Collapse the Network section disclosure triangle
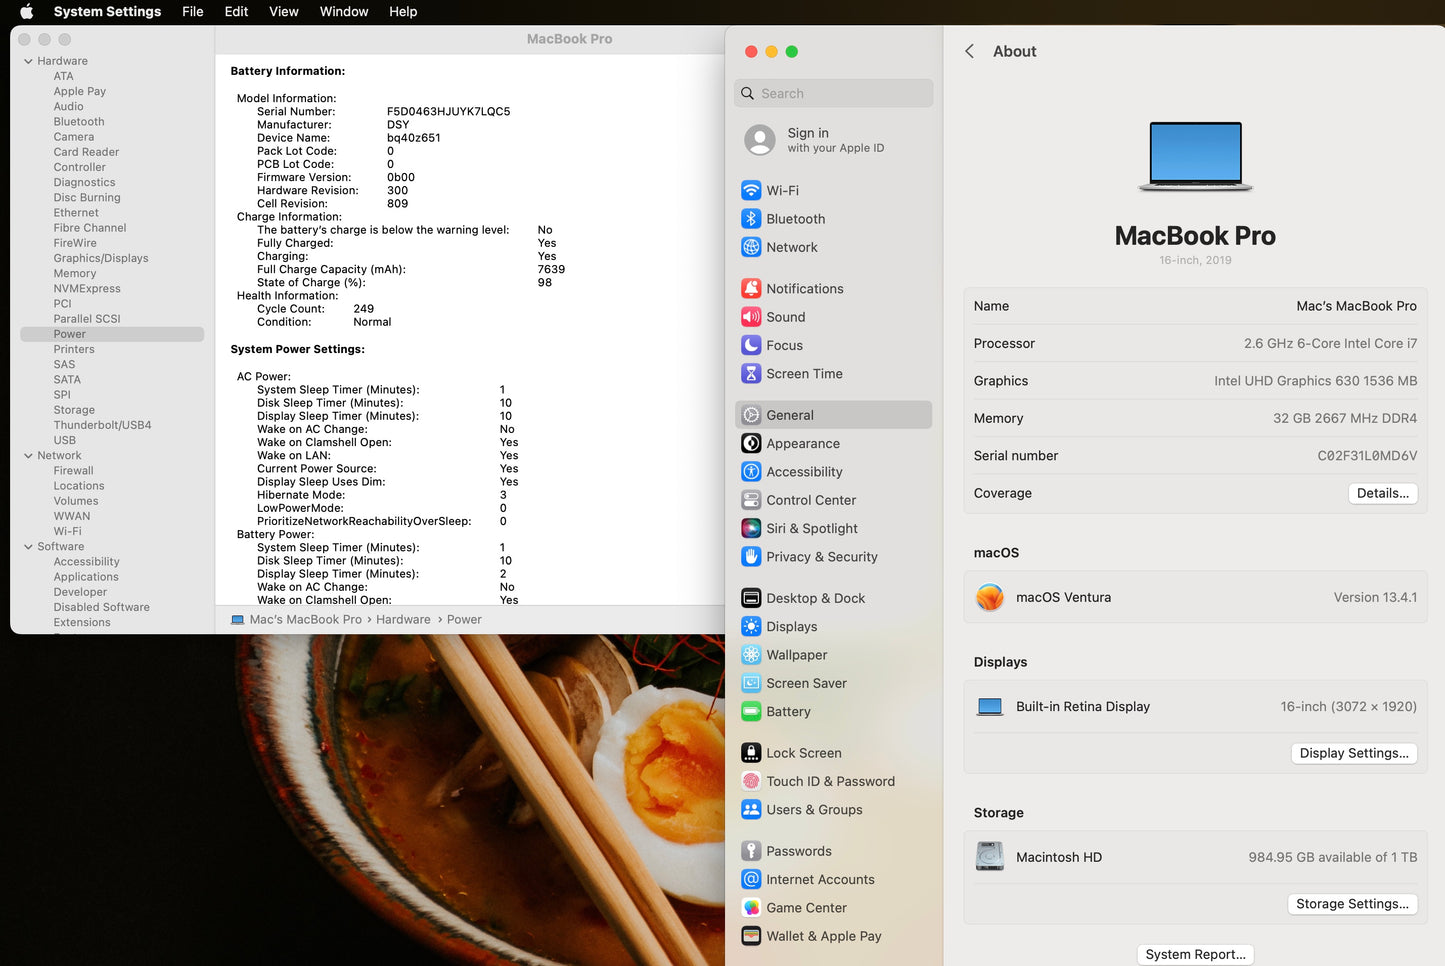1445x966 pixels. 28,456
